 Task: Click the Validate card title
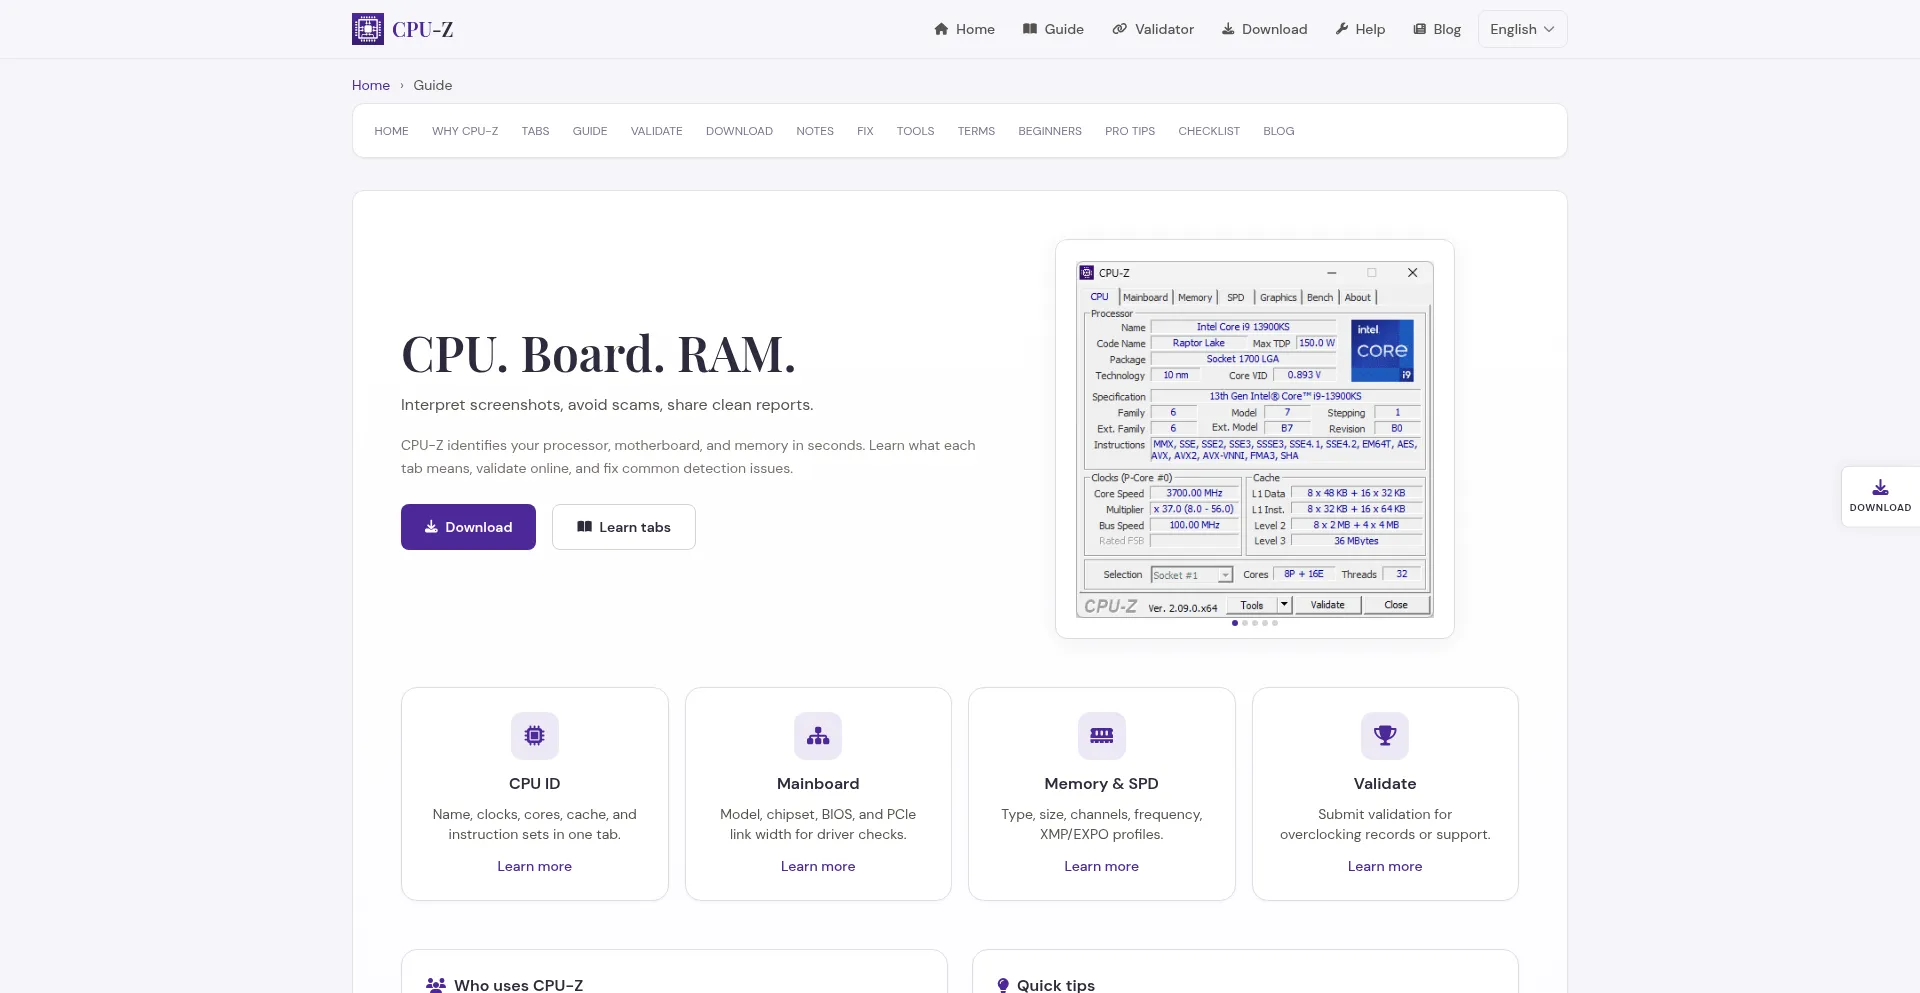[x=1385, y=784]
